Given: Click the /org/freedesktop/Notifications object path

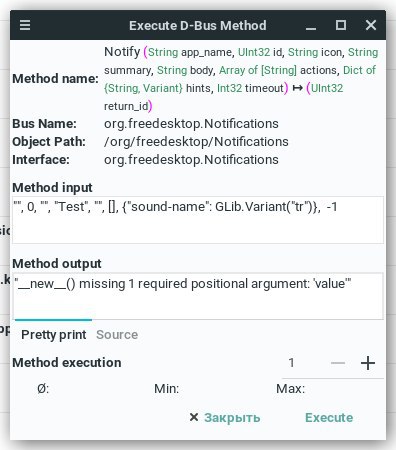Looking at the screenshot, I should (x=196, y=142).
